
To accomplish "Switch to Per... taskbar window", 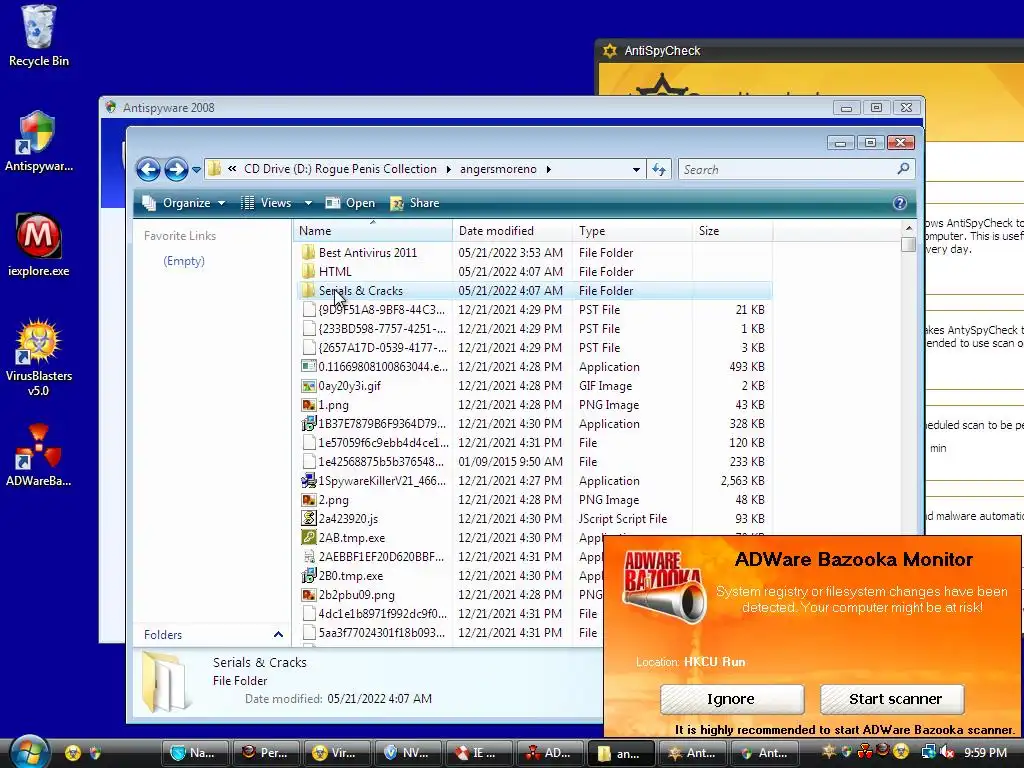I will [266, 753].
